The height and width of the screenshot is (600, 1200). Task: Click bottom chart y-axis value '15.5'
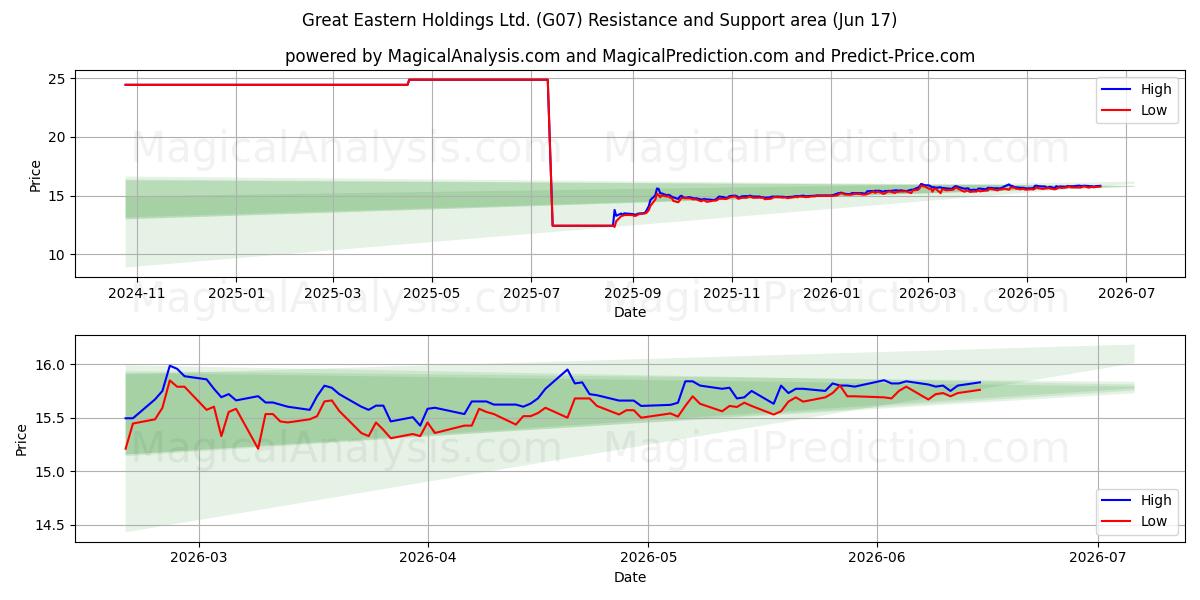coord(51,418)
